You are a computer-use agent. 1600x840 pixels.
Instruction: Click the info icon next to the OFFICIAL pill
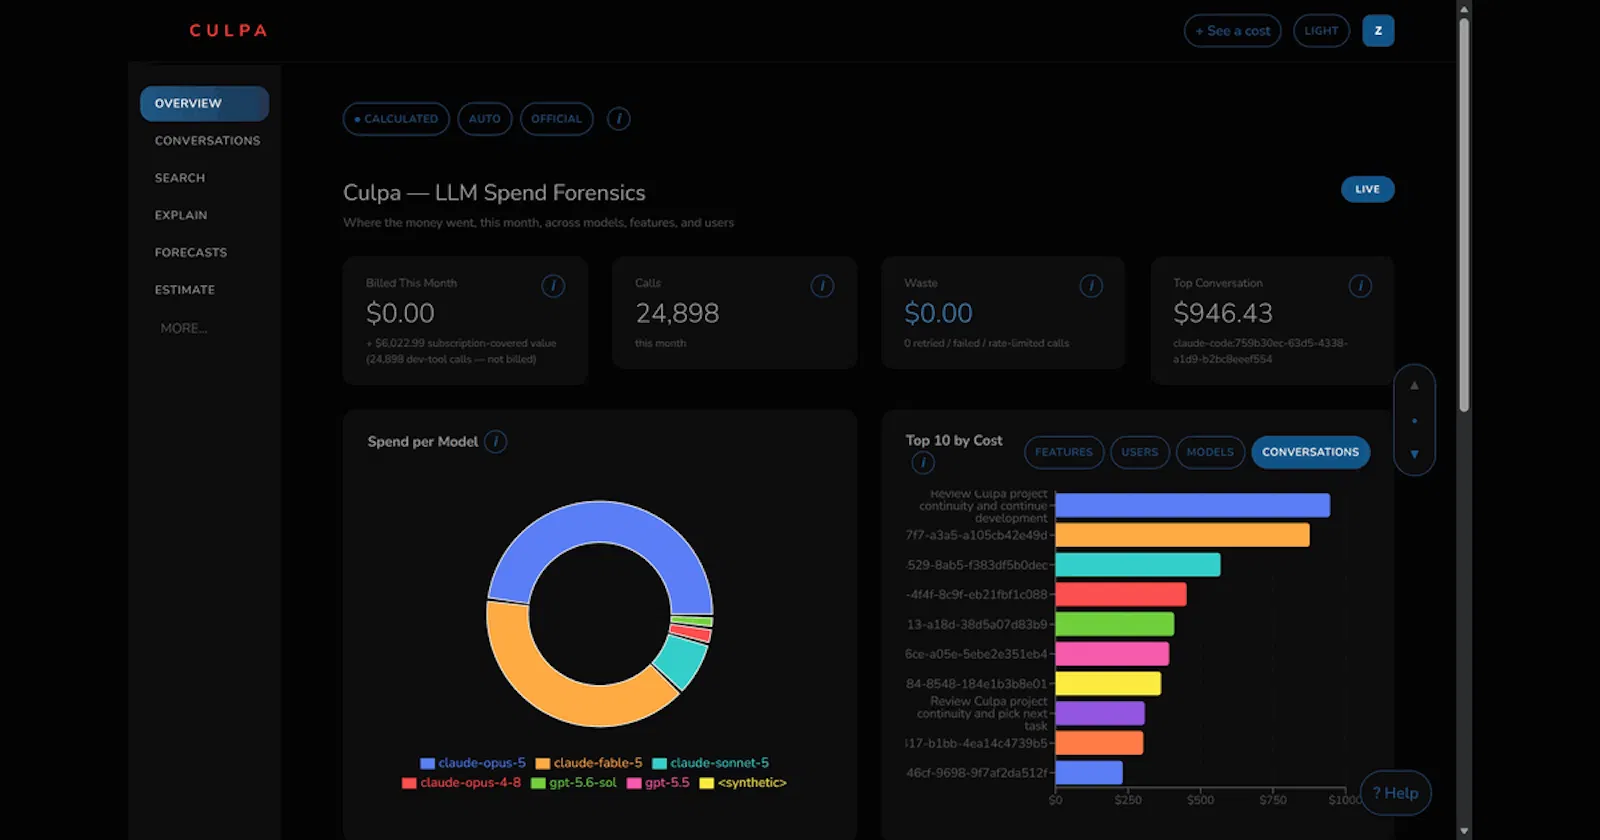[619, 119]
